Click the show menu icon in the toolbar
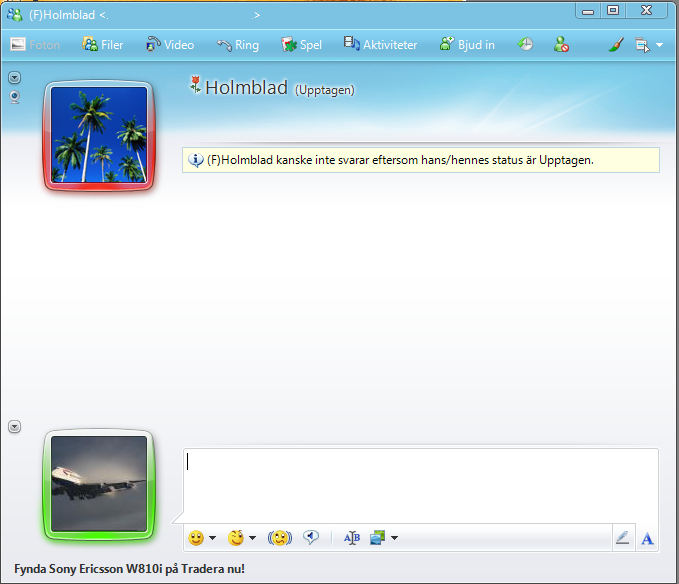679x584 pixels. [643, 45]
